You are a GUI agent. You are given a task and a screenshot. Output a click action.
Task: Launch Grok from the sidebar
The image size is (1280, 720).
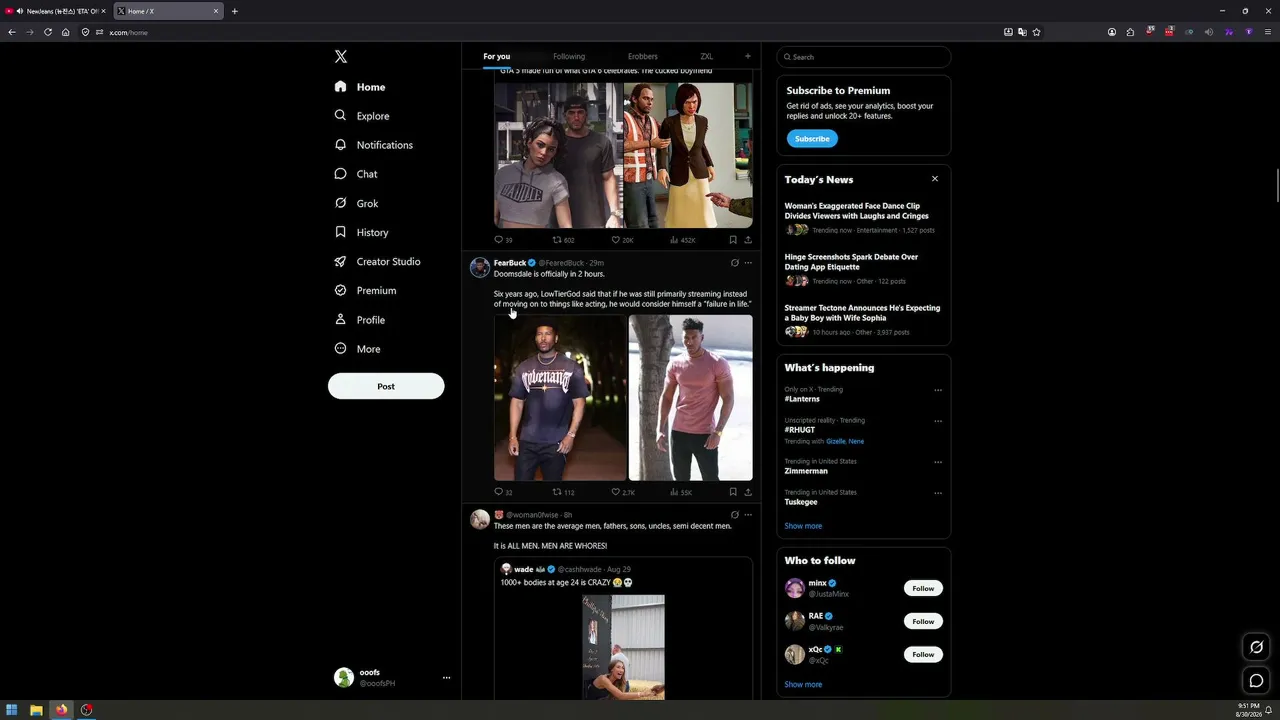coord(356,203)
